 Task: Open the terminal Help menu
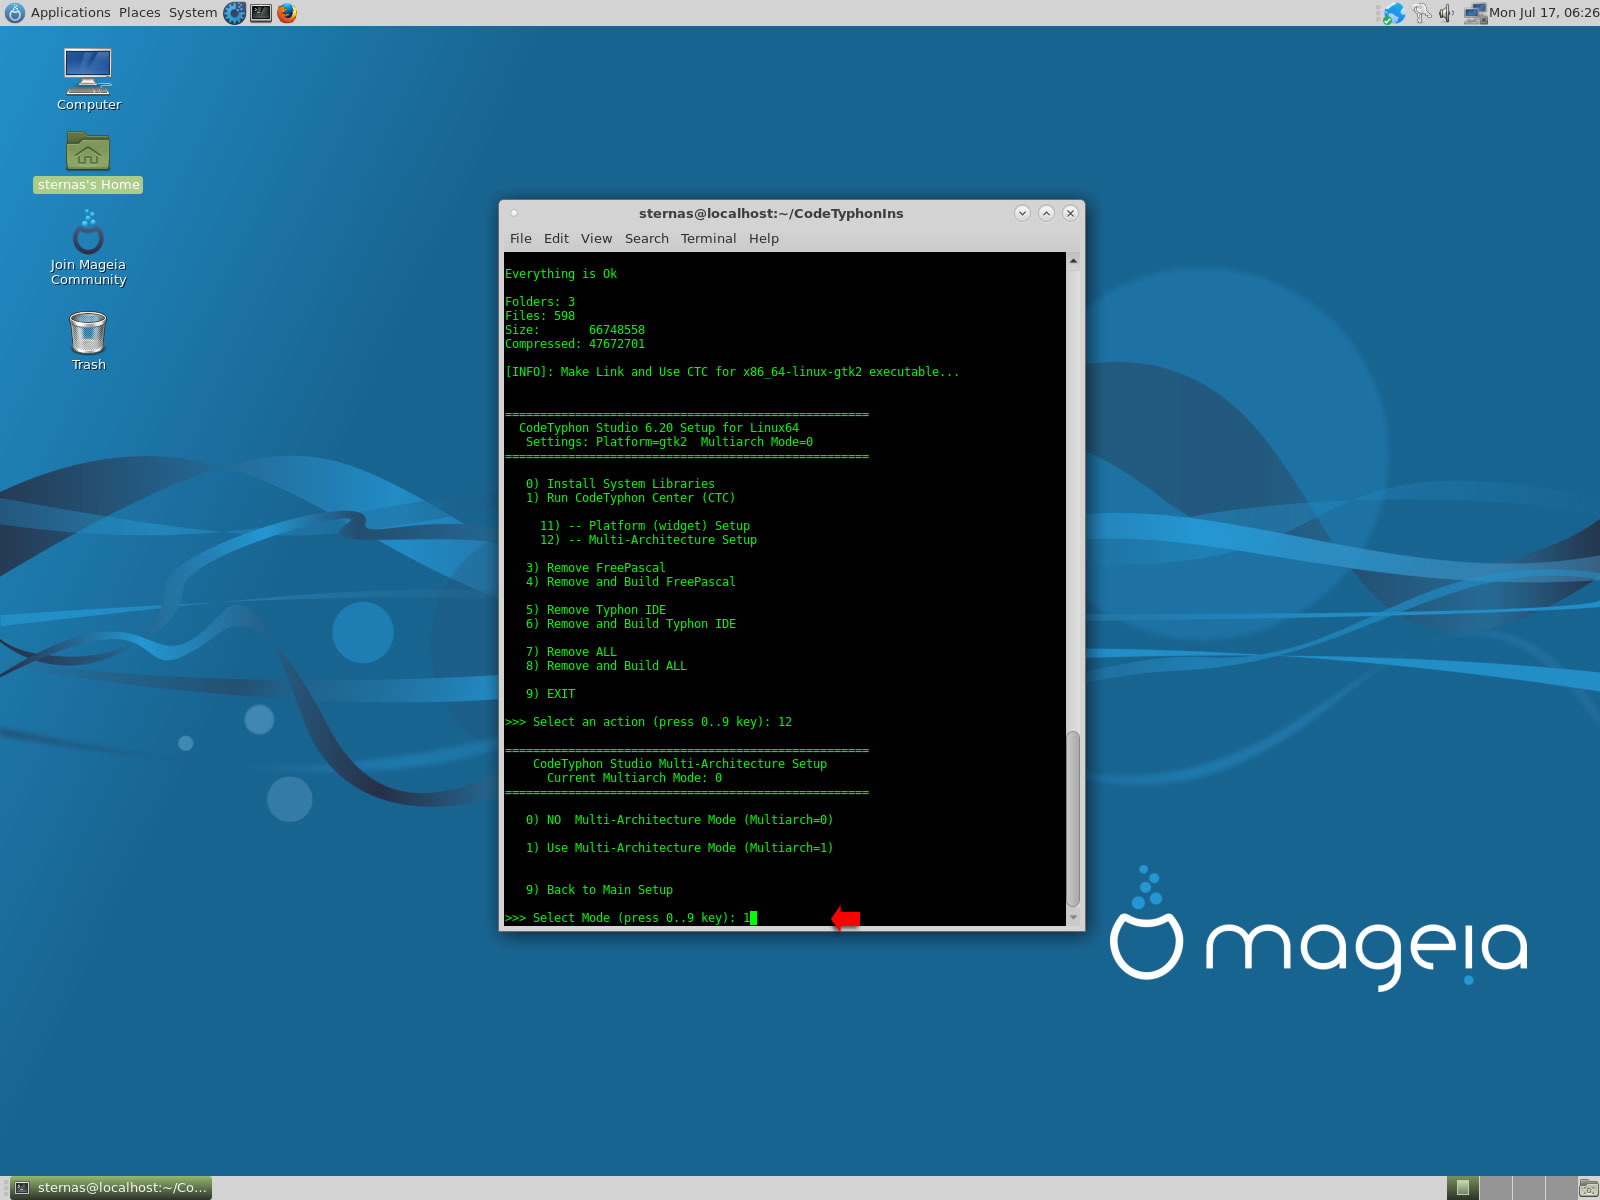[x=763, y=238]
